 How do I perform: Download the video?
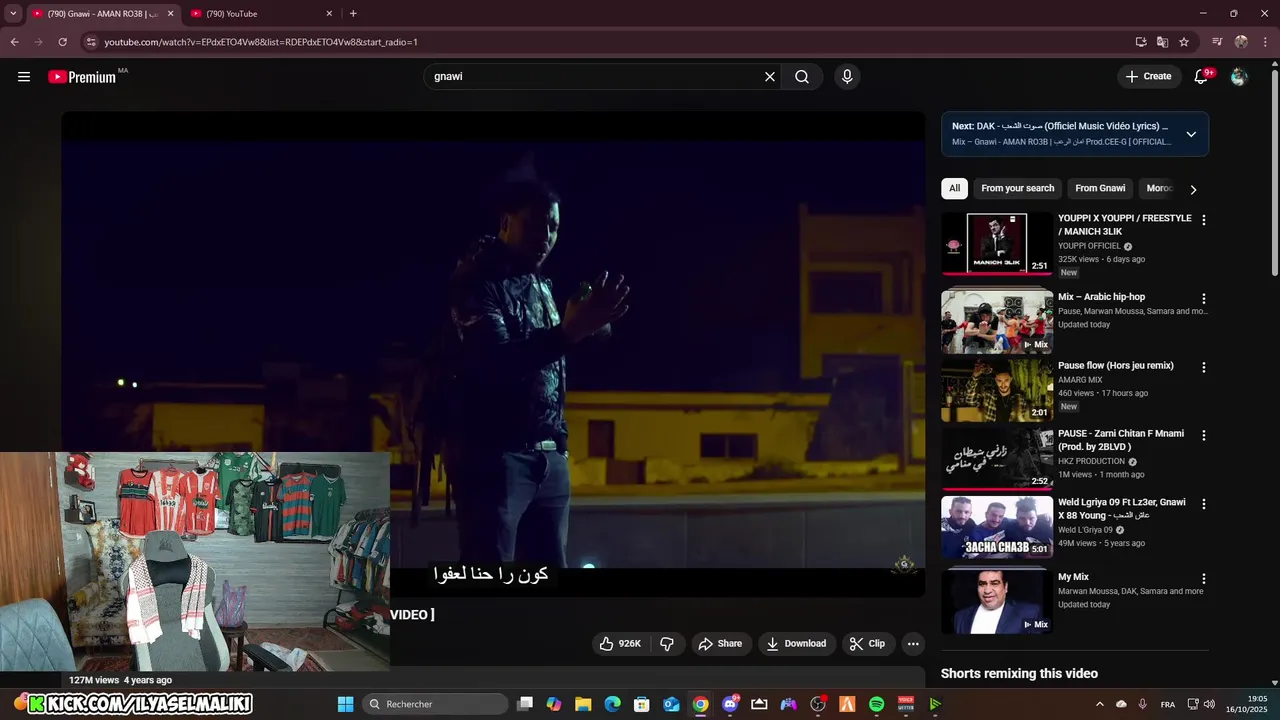pyautogui.click(x=796, y=644)
